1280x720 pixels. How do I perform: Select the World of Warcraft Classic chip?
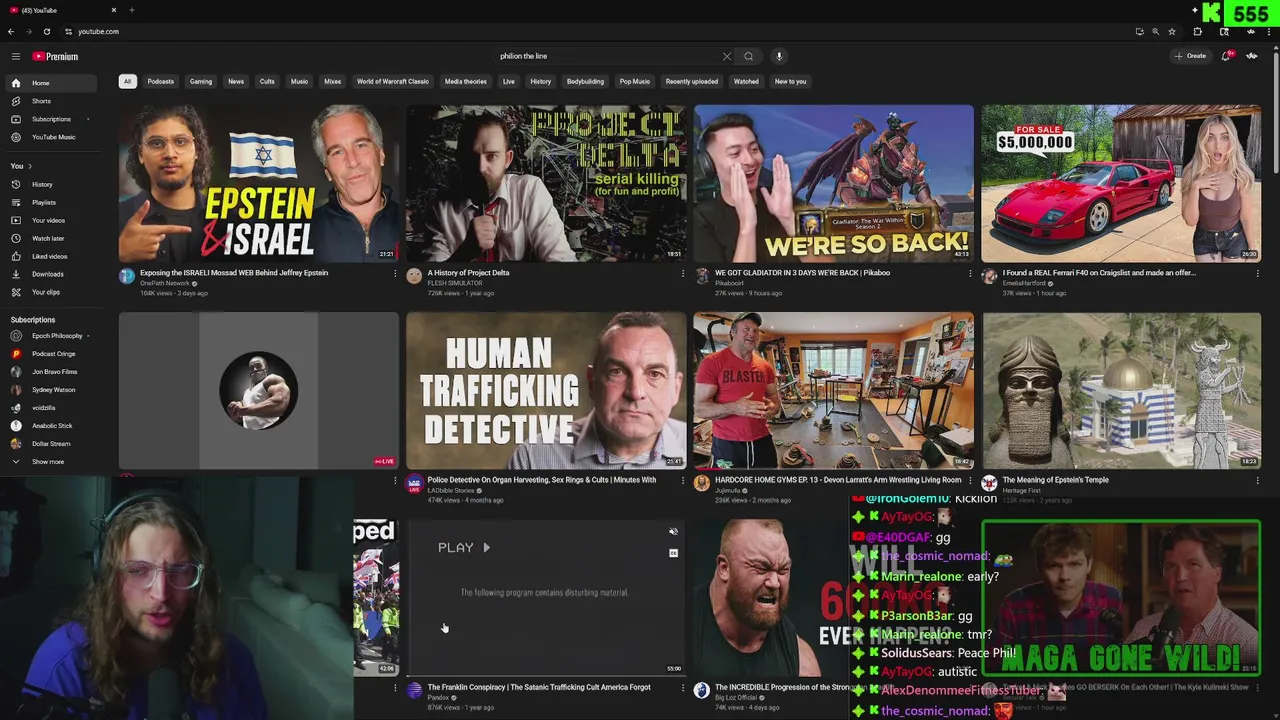click(392, 81)
